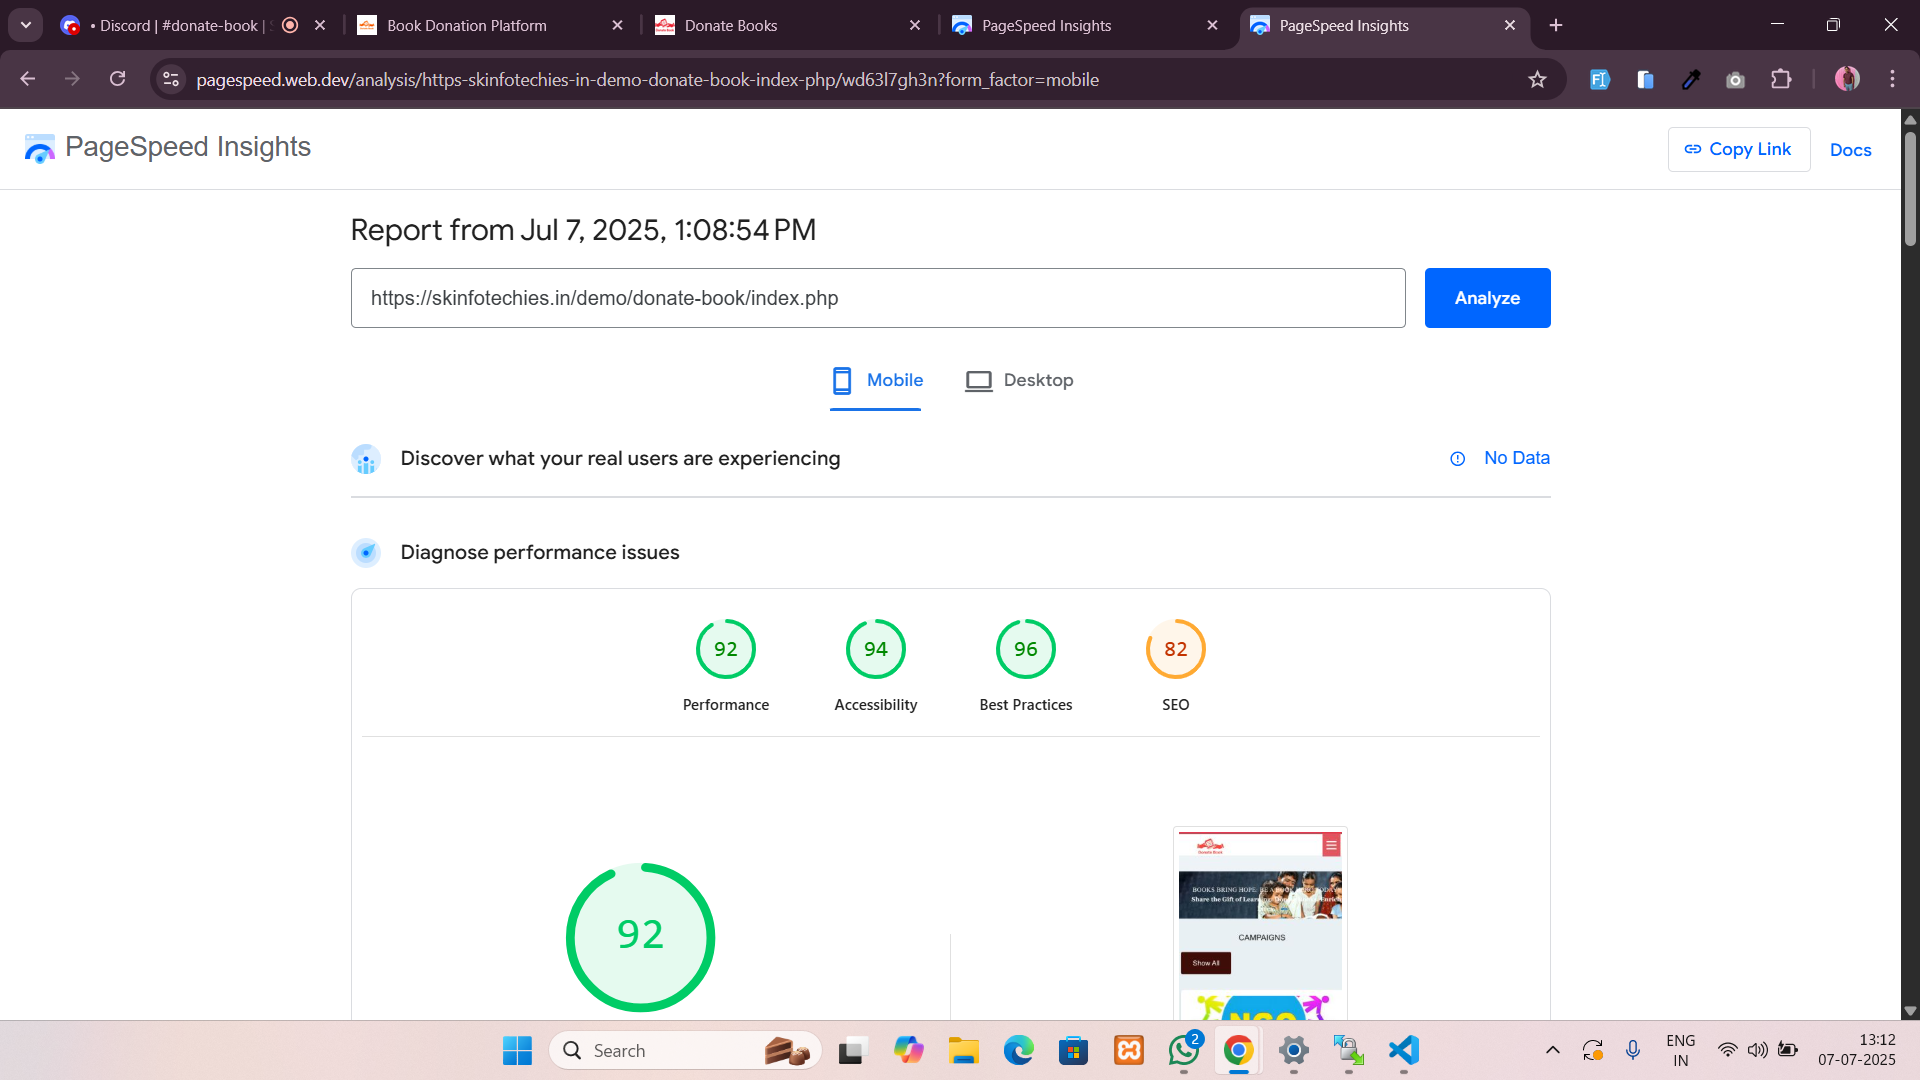Screen dimensions: 1920x1080
Task: Open XAMPP from the taskbar
Action: click(1129, 1050)
